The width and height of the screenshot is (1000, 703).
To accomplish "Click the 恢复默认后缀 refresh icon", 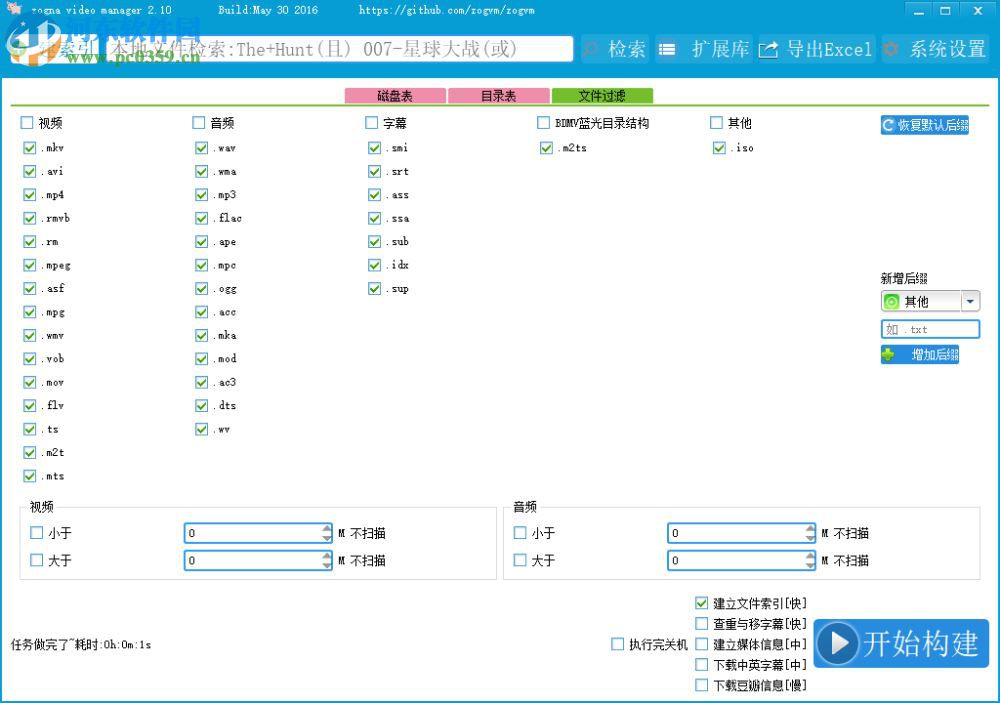I will (886, 124).
